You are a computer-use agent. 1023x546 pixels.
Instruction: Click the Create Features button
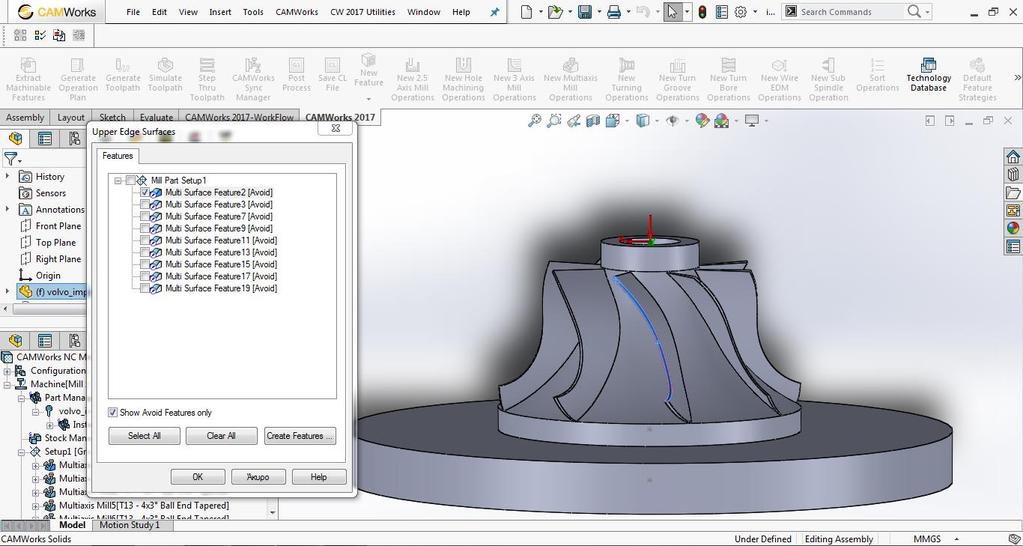coord(300,436)
